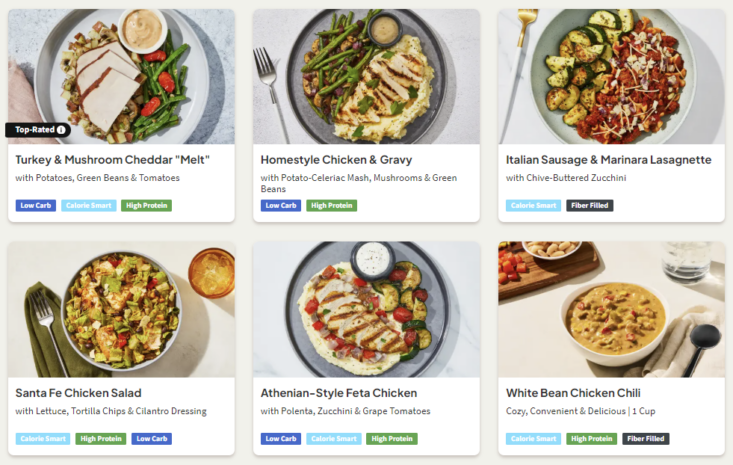Screen dimensions: 733x465
Task: Click the Fiber Filled tag on the Lasagnette card
Action: (x=589, y=206)
